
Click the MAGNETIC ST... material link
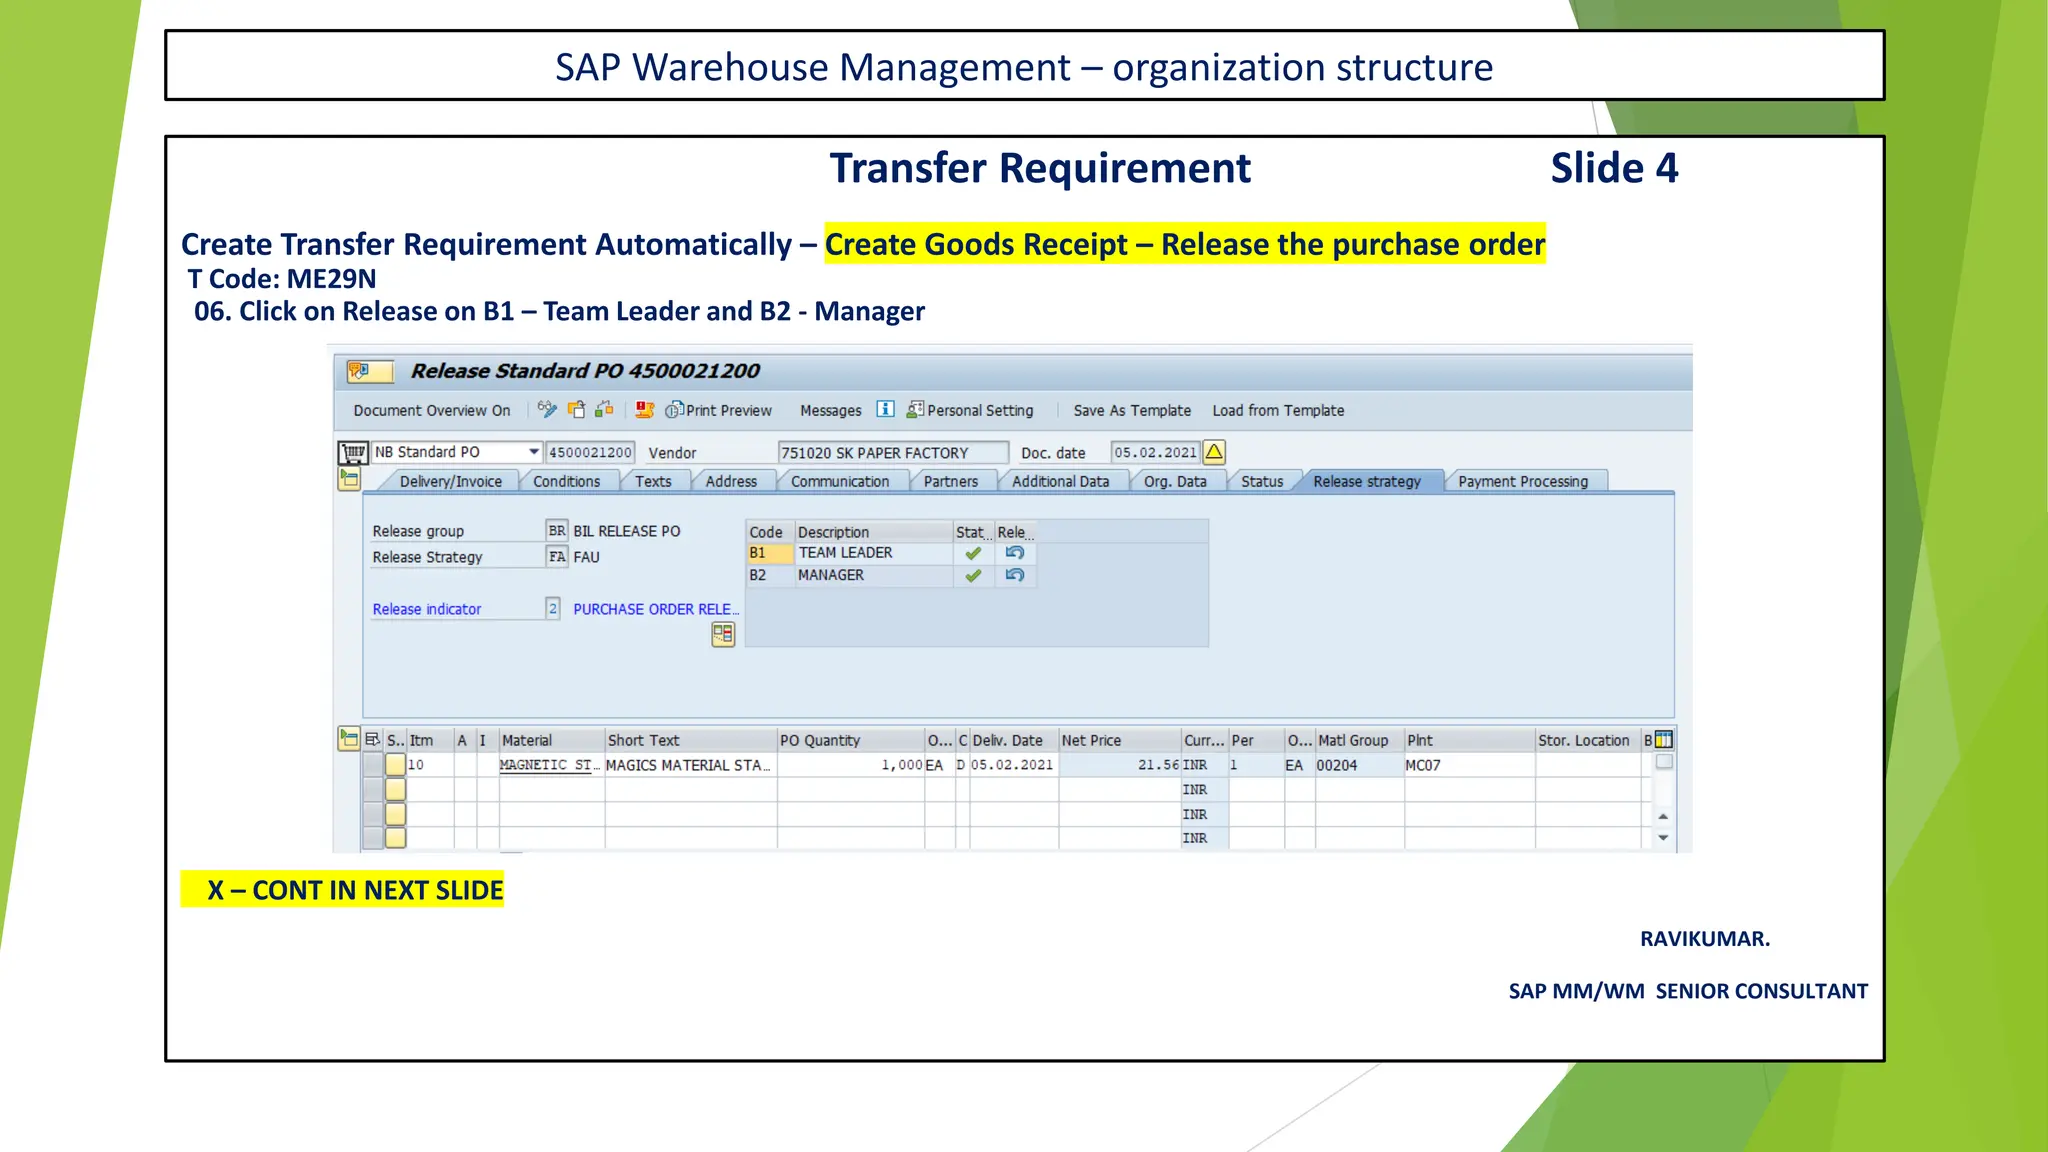tap(550, 765)
